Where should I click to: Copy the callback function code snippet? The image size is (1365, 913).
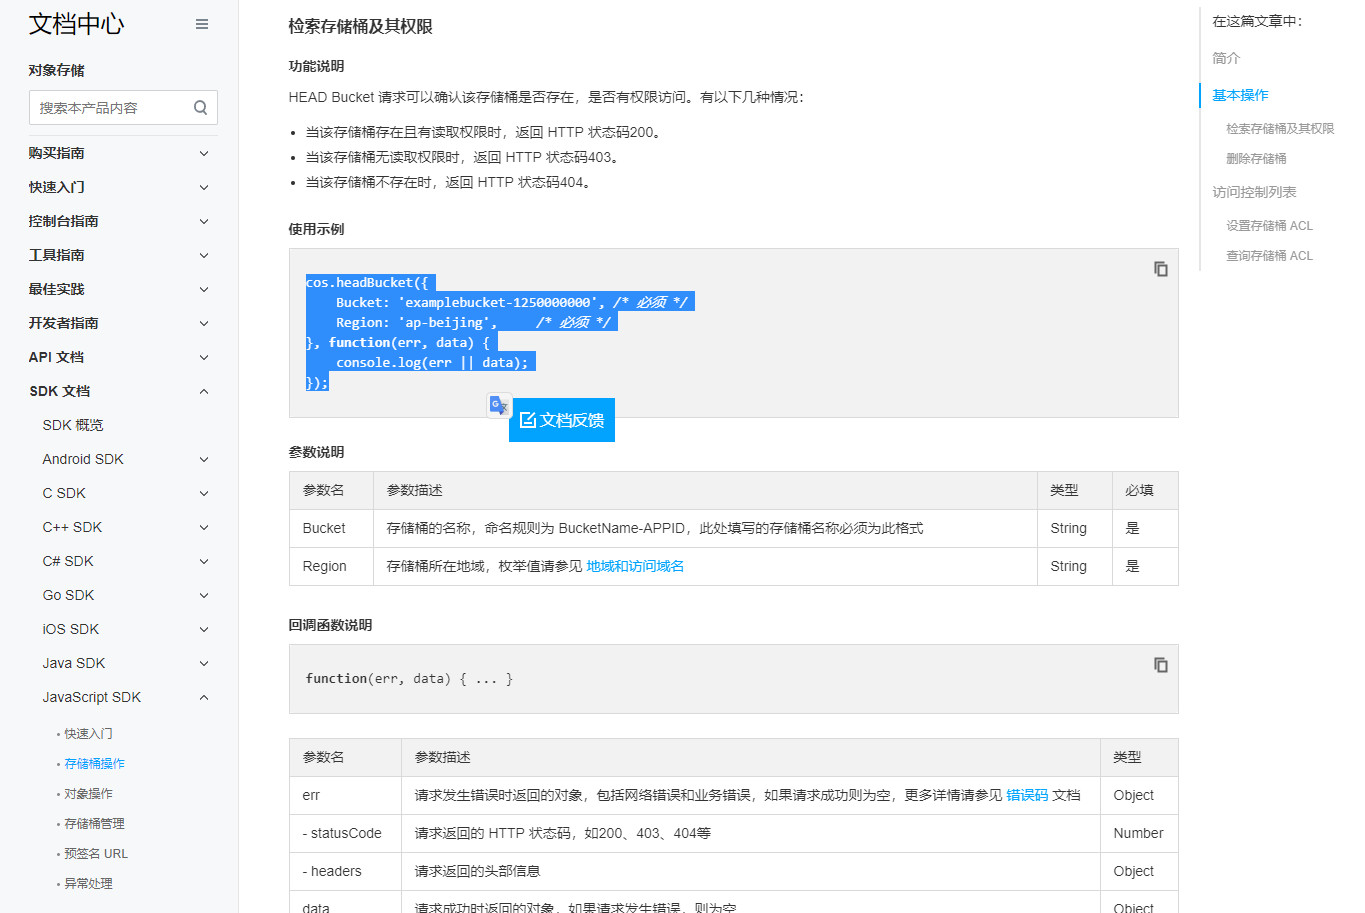point(1161,665)
